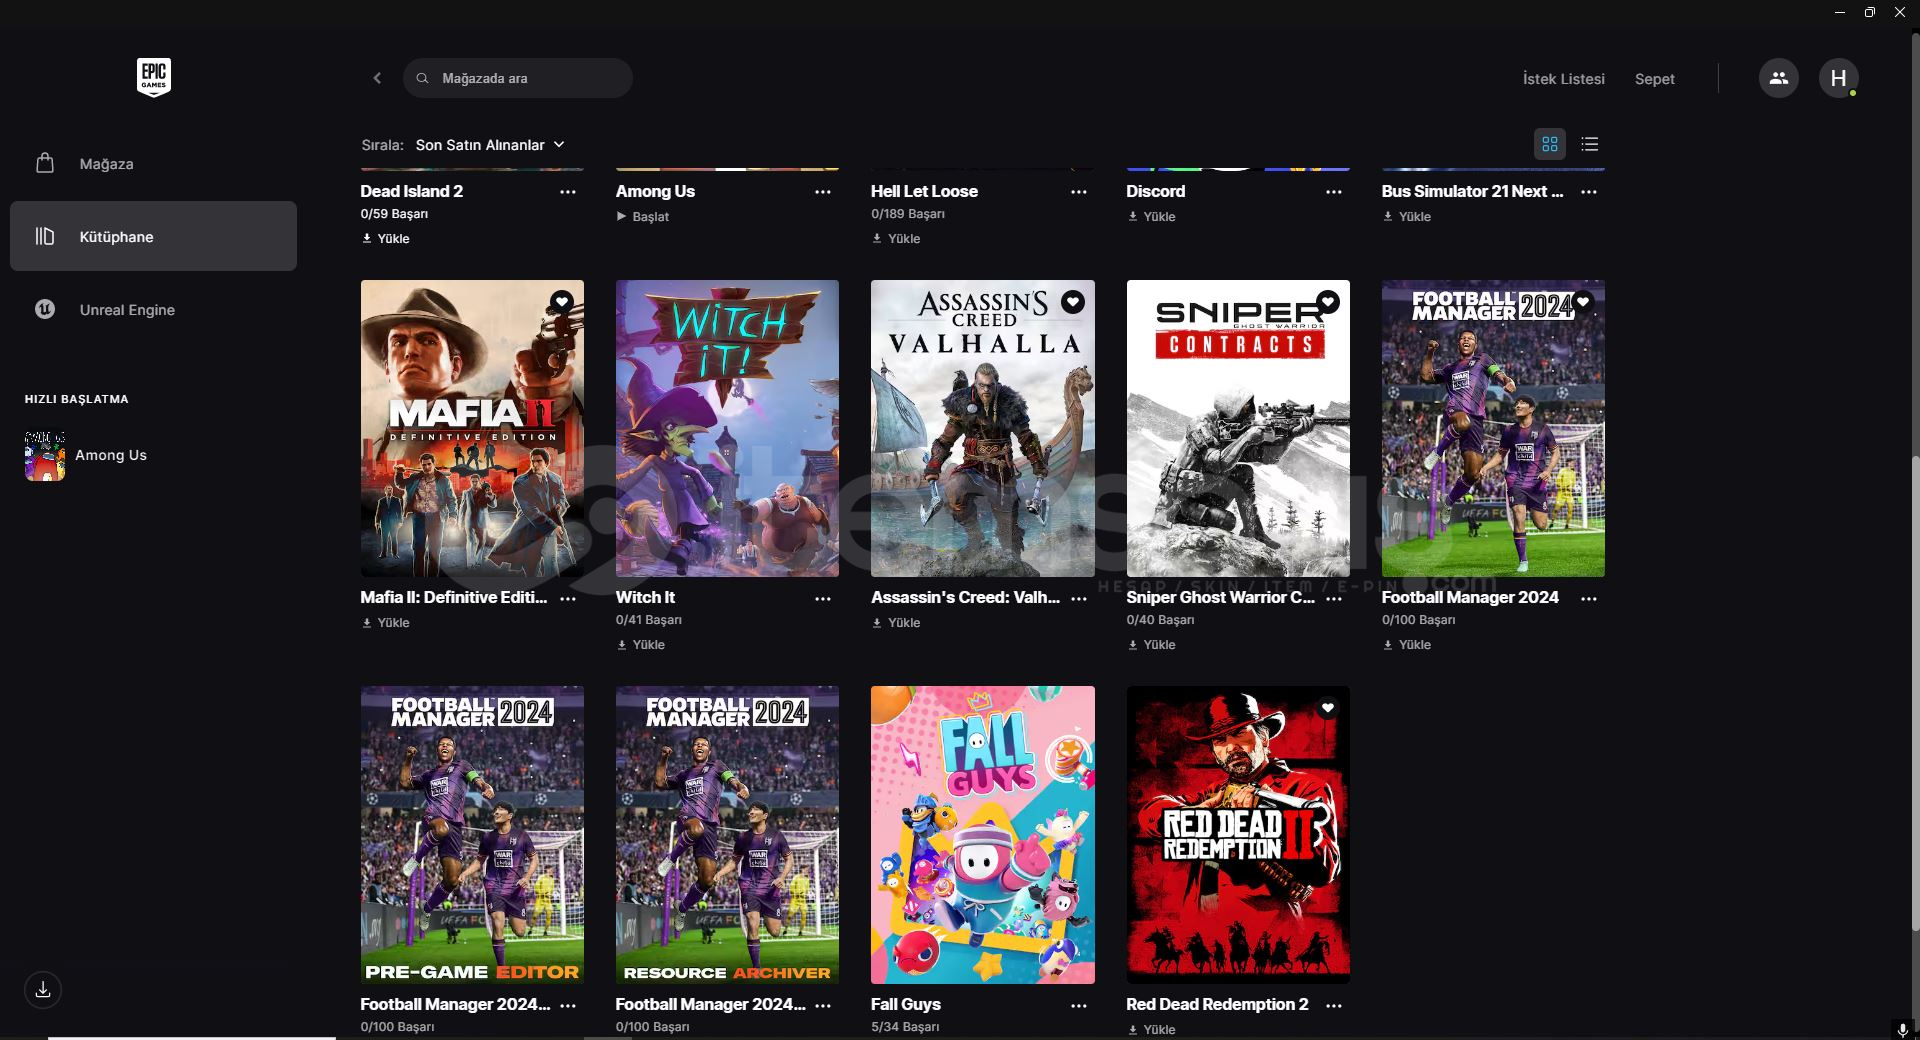The width and height of the screenshot is (1920, 1040).
Task: Click the magnifier search icon
Action: (422, 78)
